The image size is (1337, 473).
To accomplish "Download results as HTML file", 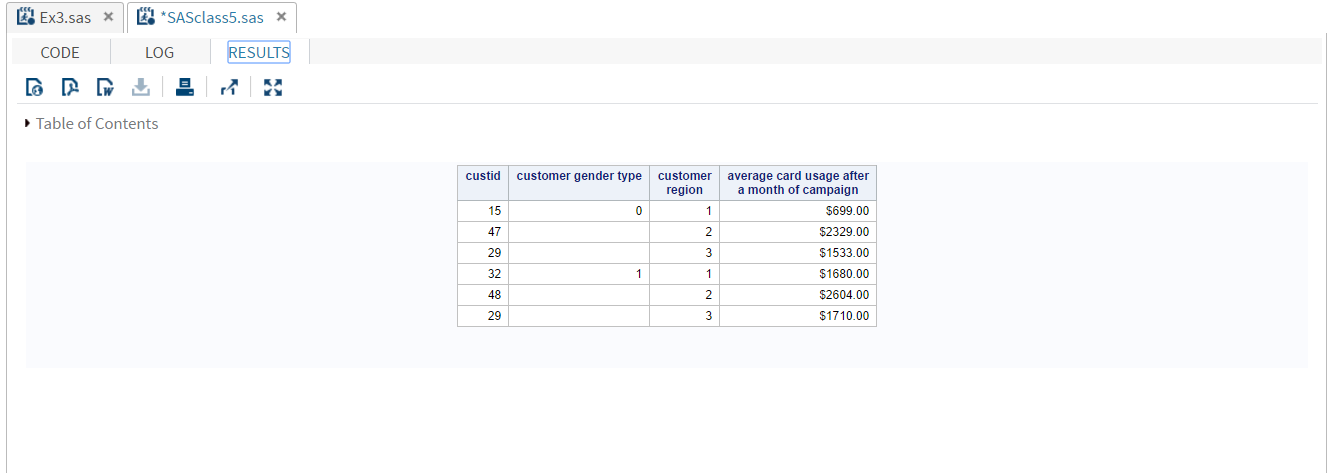I will click(34, 88).
